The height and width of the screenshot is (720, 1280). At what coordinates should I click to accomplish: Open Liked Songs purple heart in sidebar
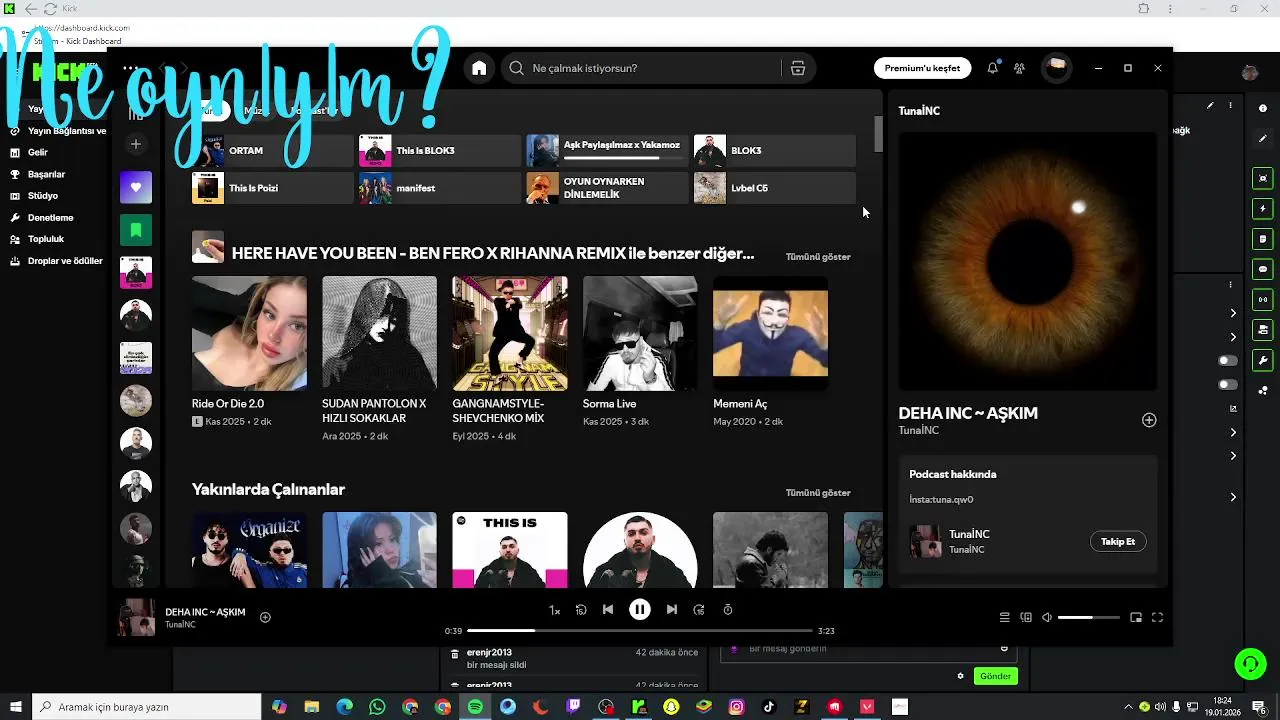point(136,187)
